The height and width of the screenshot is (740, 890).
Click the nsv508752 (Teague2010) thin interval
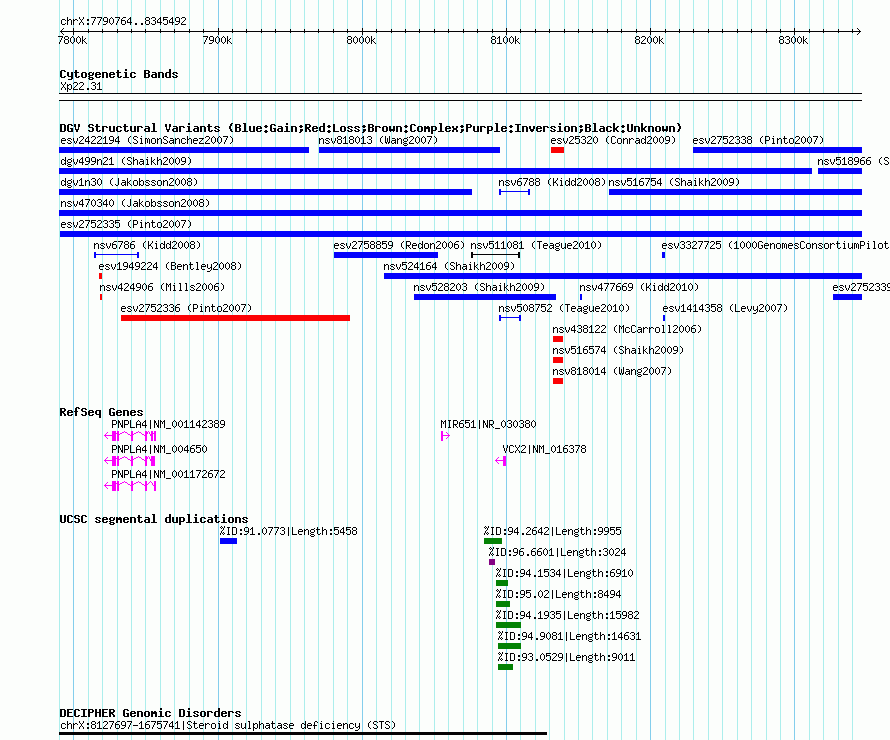pyautogui.click(x=510, y=318)
